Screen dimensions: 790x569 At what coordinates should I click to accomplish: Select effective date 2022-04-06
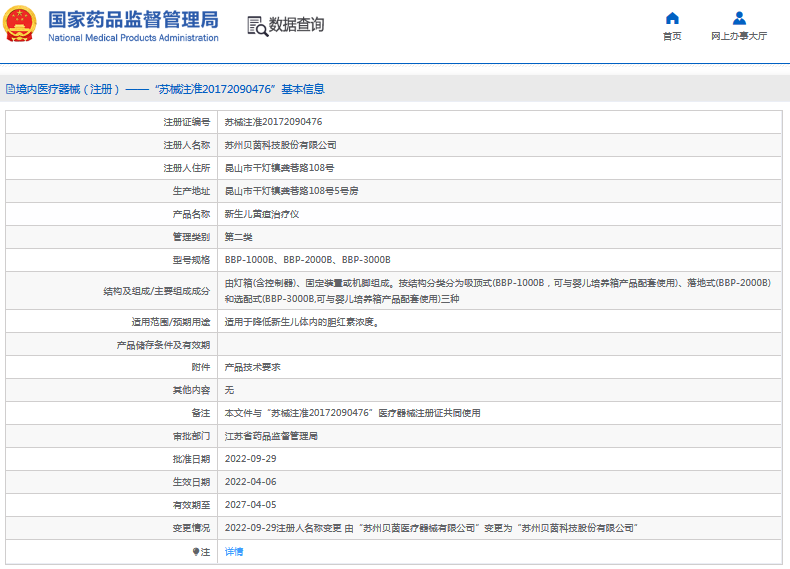250,482
